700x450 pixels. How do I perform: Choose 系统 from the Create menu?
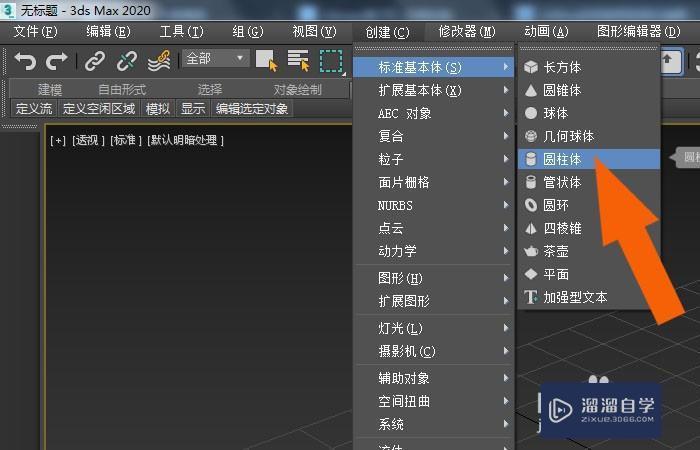433,424
